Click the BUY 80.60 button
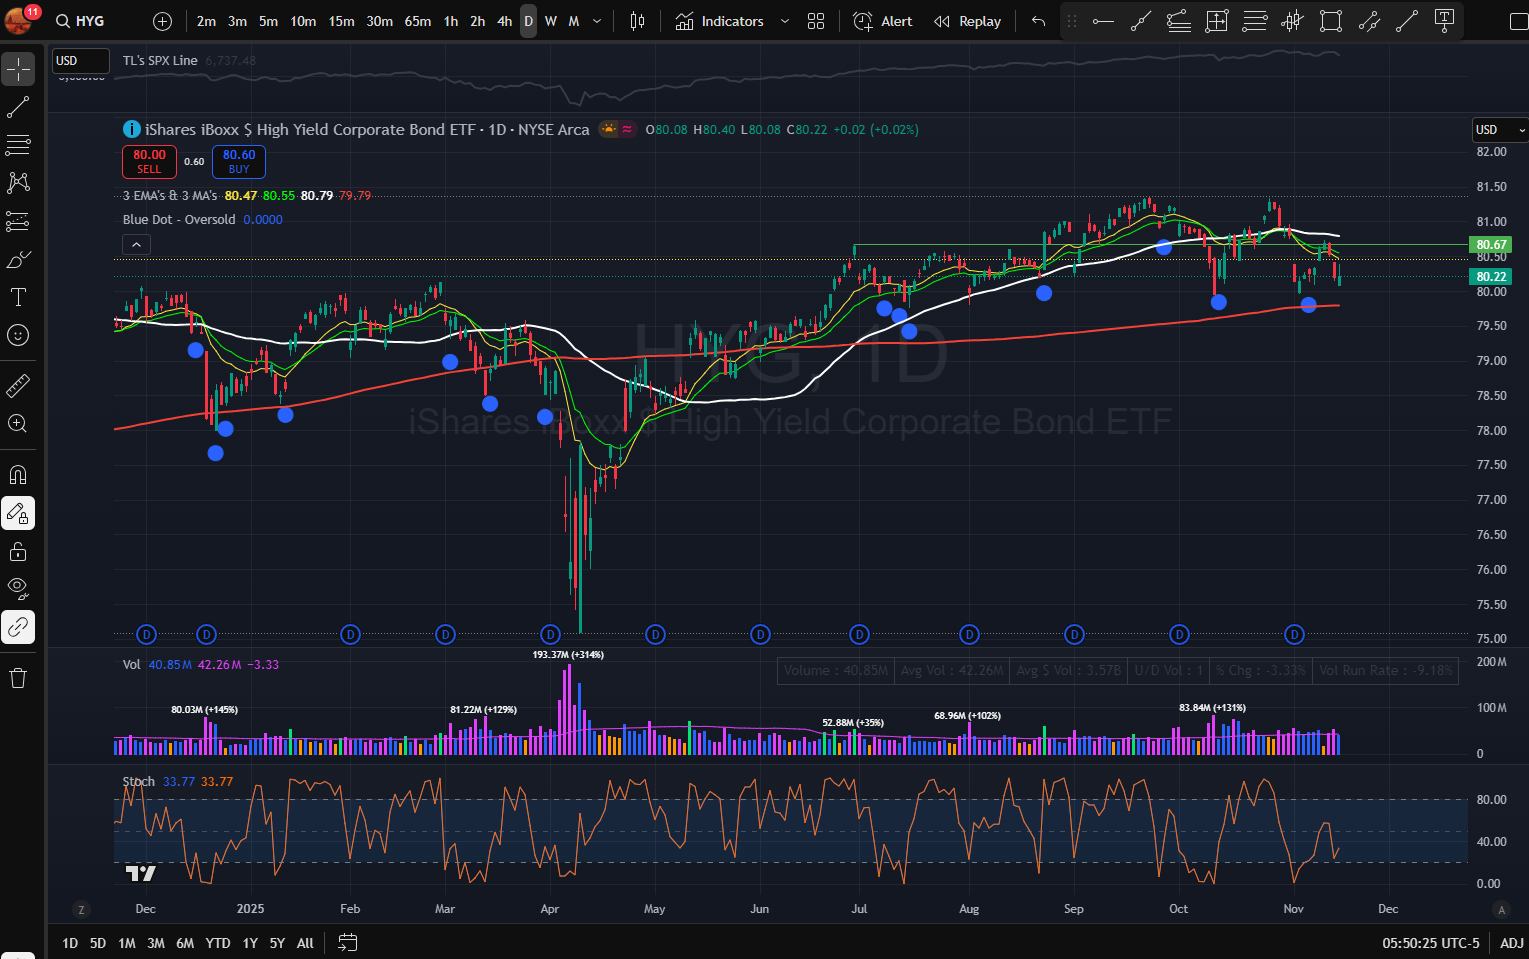This screenshot has height=959, width=1529. (239, 162)
